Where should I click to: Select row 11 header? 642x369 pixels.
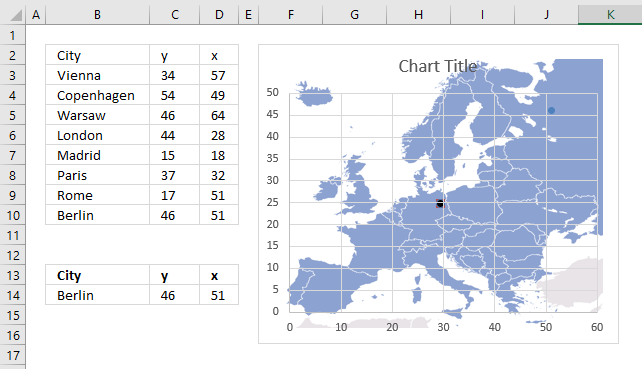point(13,235)
